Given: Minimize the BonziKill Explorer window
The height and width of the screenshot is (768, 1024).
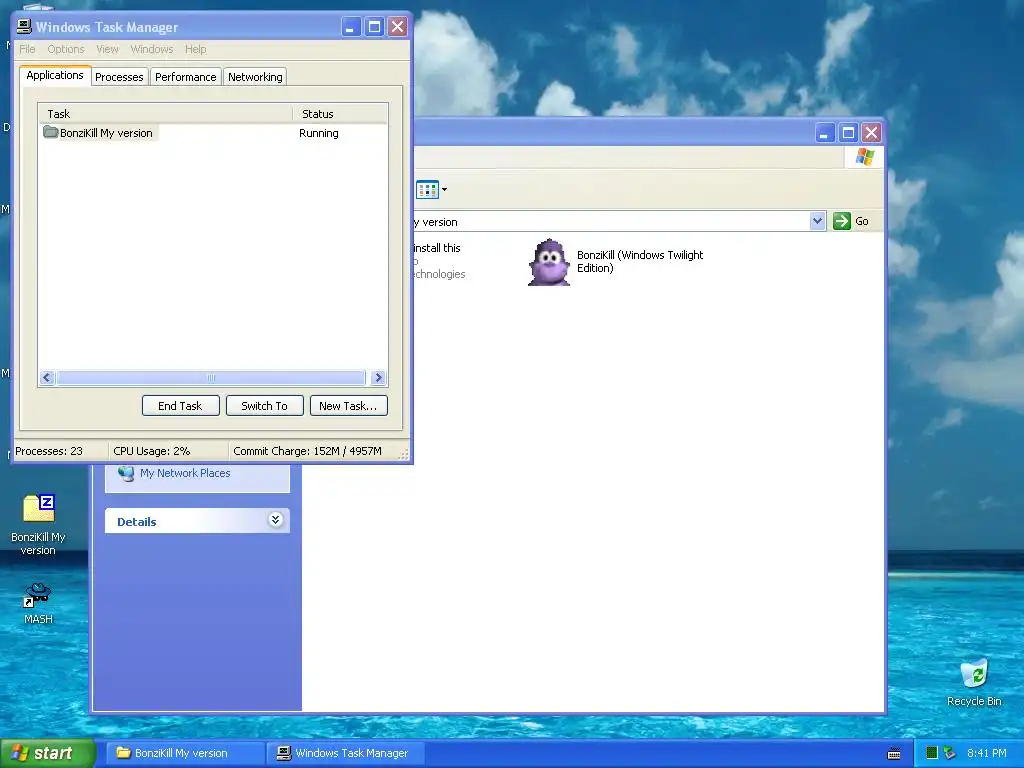Looking at the screenshot, I should [x=825, y=133].
